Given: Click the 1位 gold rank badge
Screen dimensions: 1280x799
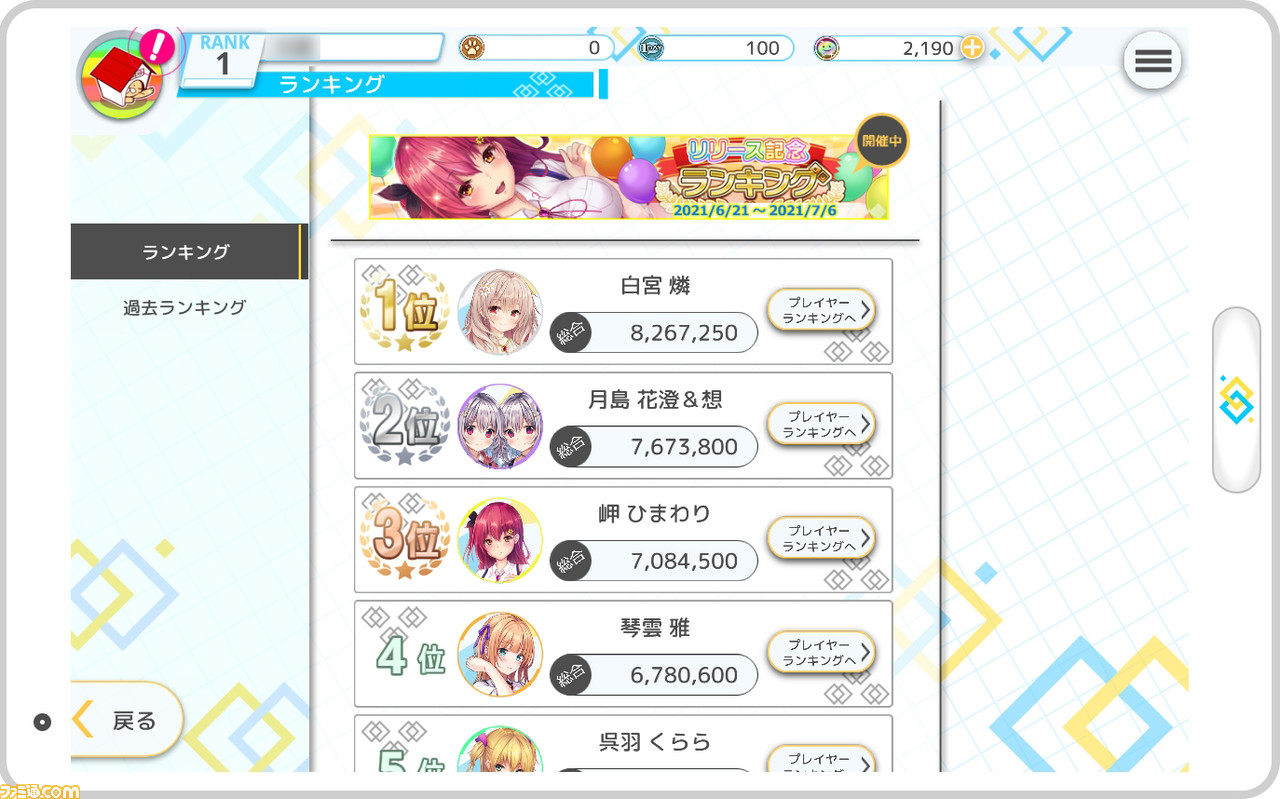Looking at the screenshot, I should pos(406,312).
